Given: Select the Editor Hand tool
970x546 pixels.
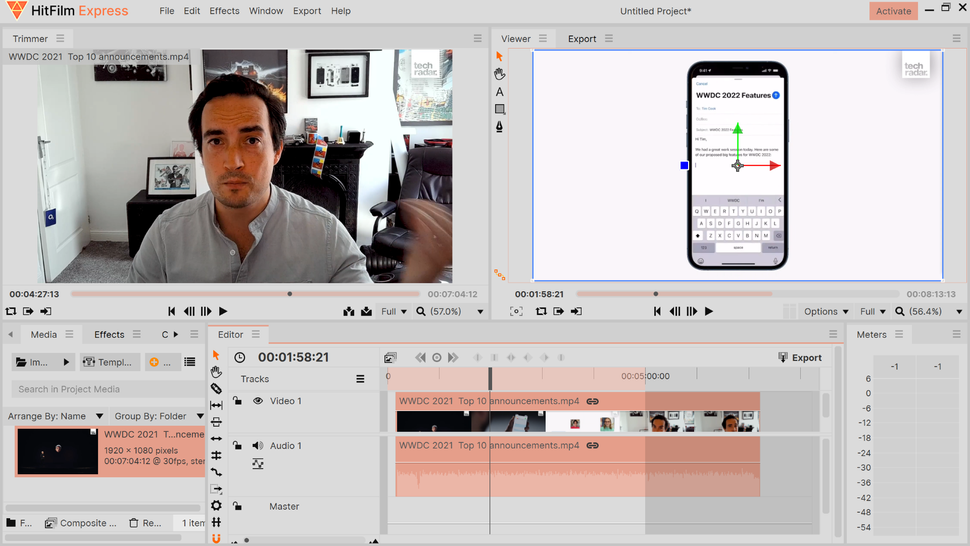Looking at the screenshot, I should point(216,372).
